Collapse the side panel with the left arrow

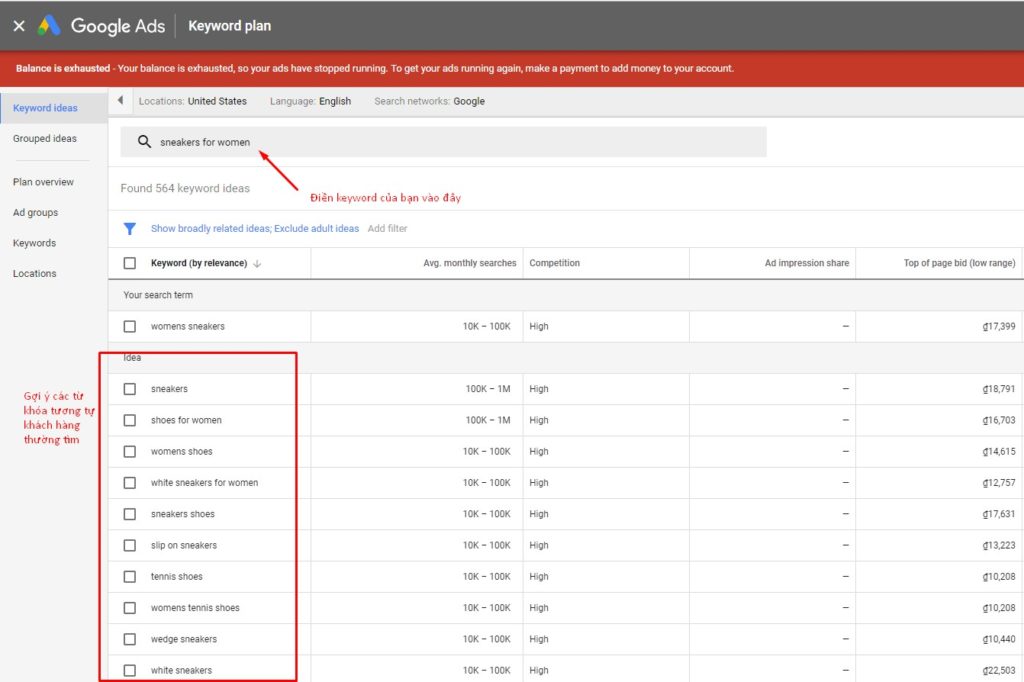(x=120, y=101)
